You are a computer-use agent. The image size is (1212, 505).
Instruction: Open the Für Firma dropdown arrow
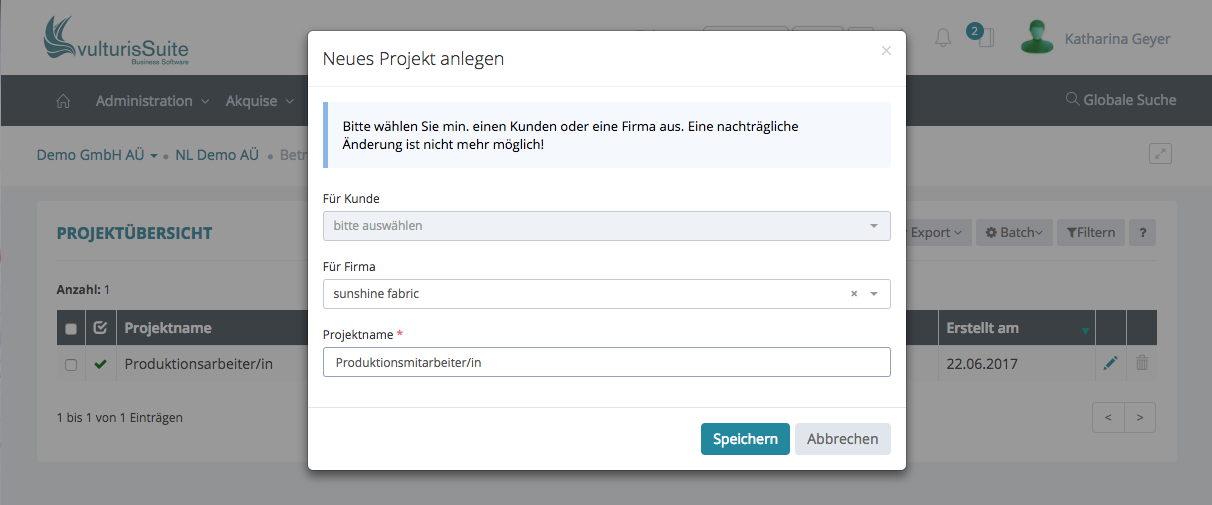[x=874, y=294]
